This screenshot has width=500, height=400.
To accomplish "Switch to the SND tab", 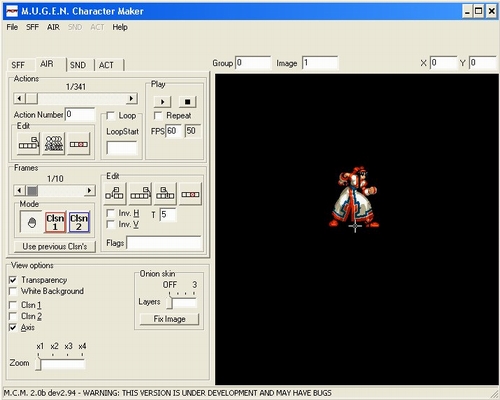I will [78, 65].
